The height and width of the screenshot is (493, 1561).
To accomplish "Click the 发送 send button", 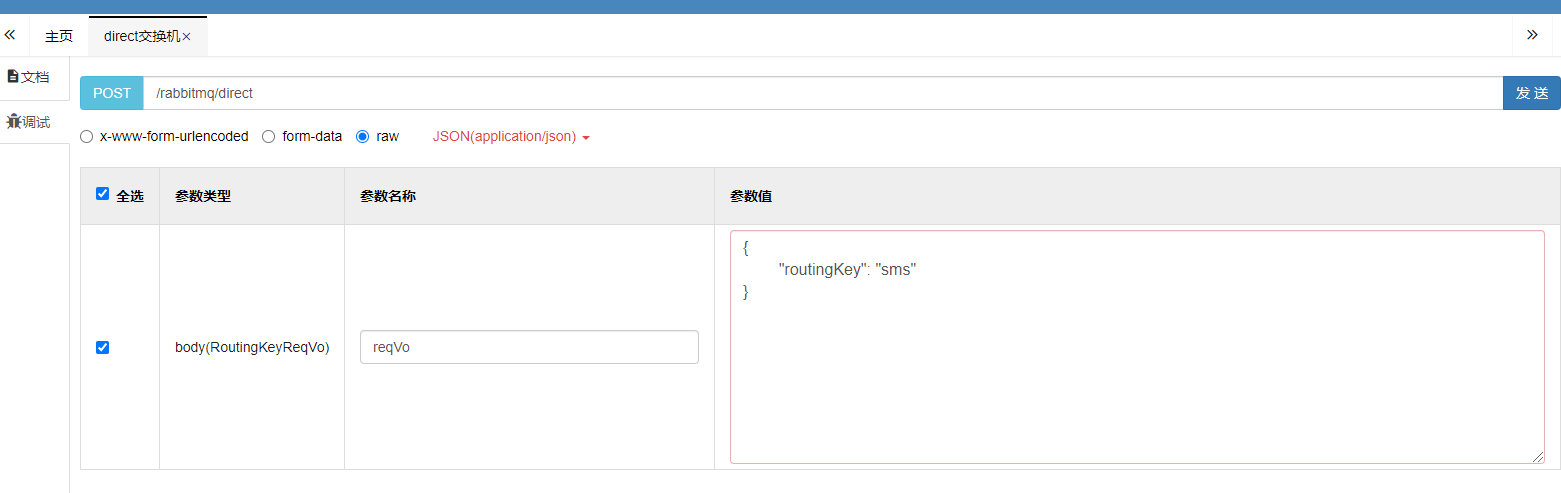I will [x=1532, y=93].
